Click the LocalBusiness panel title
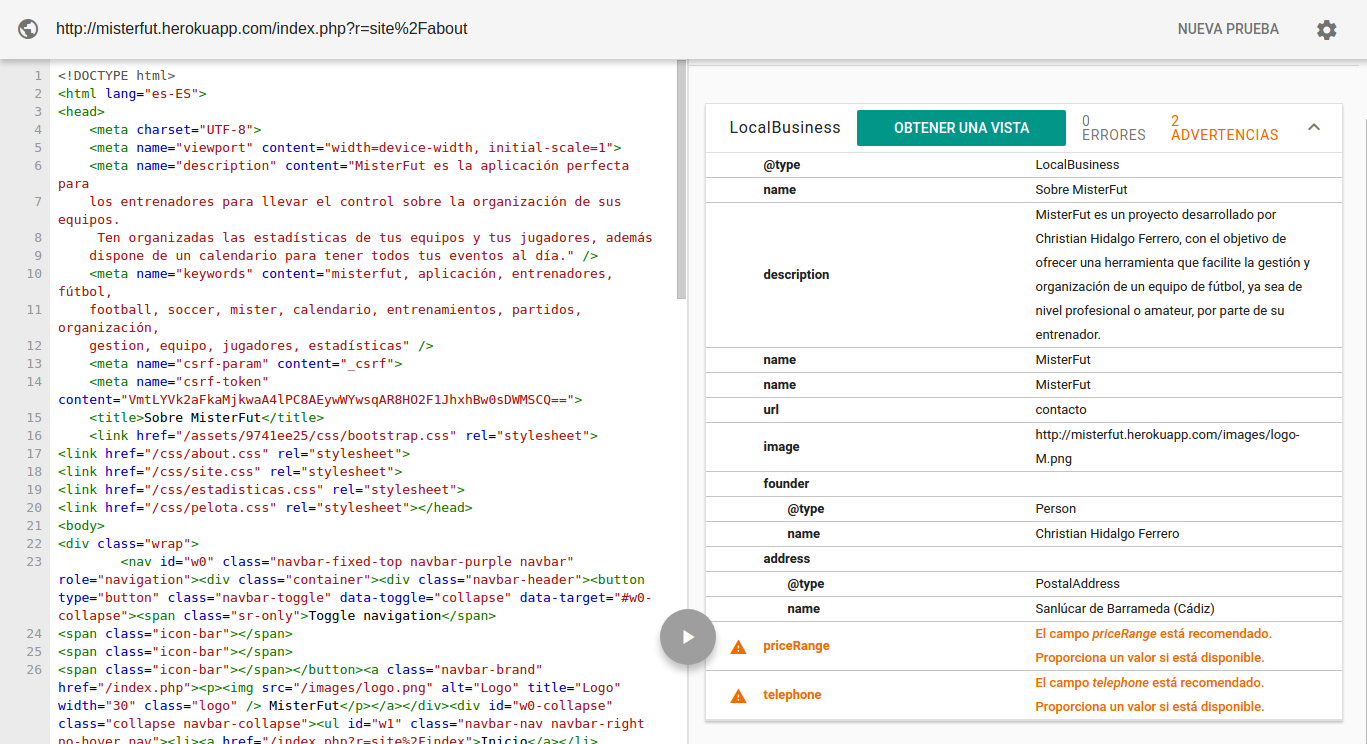Image resolution: width=1367 pixels, height=744 pixels. click(785, 128)
